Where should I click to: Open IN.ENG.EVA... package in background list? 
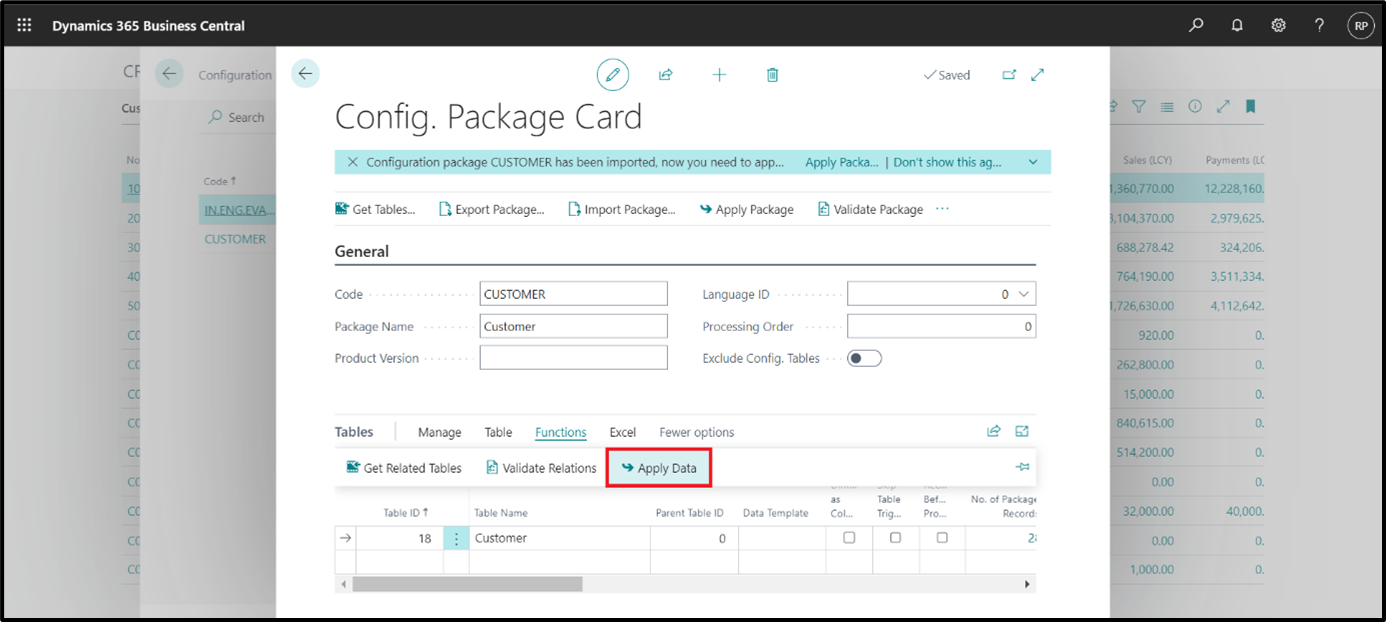tap(239, 210)
